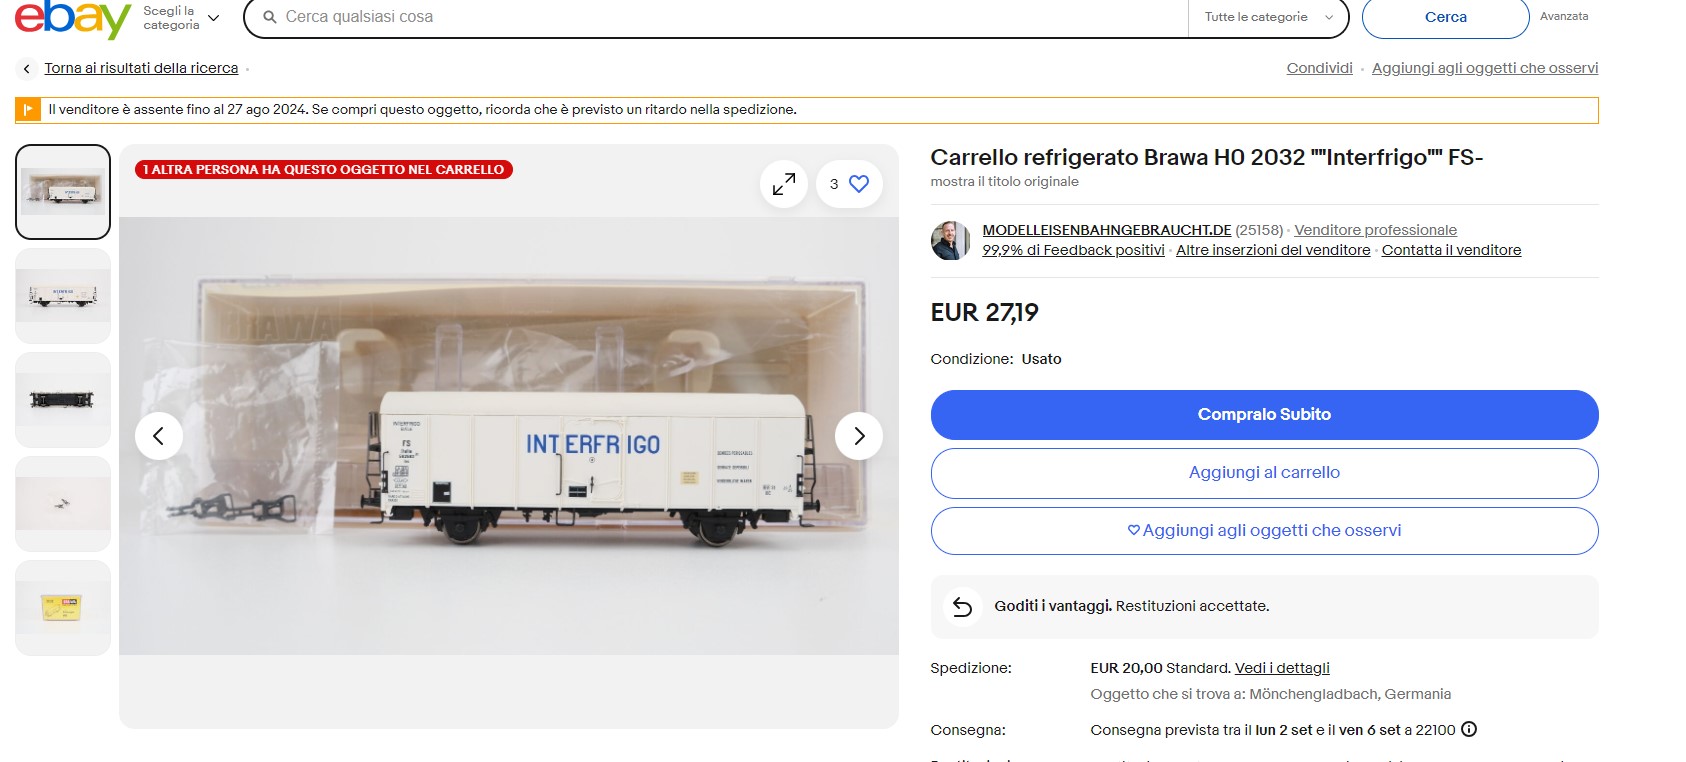Open the seller's profile picture
The height and width of the screenshot is (762, 1686).
click(950, 241)
